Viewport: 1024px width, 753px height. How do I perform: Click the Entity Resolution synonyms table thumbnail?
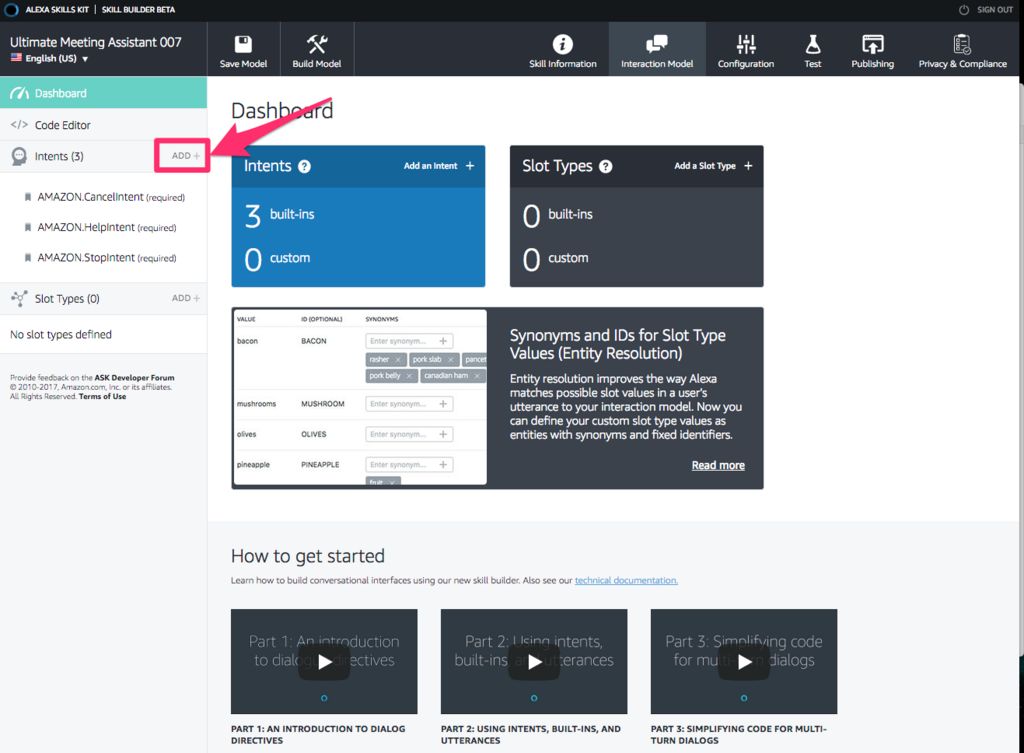[x=360, y=397]
